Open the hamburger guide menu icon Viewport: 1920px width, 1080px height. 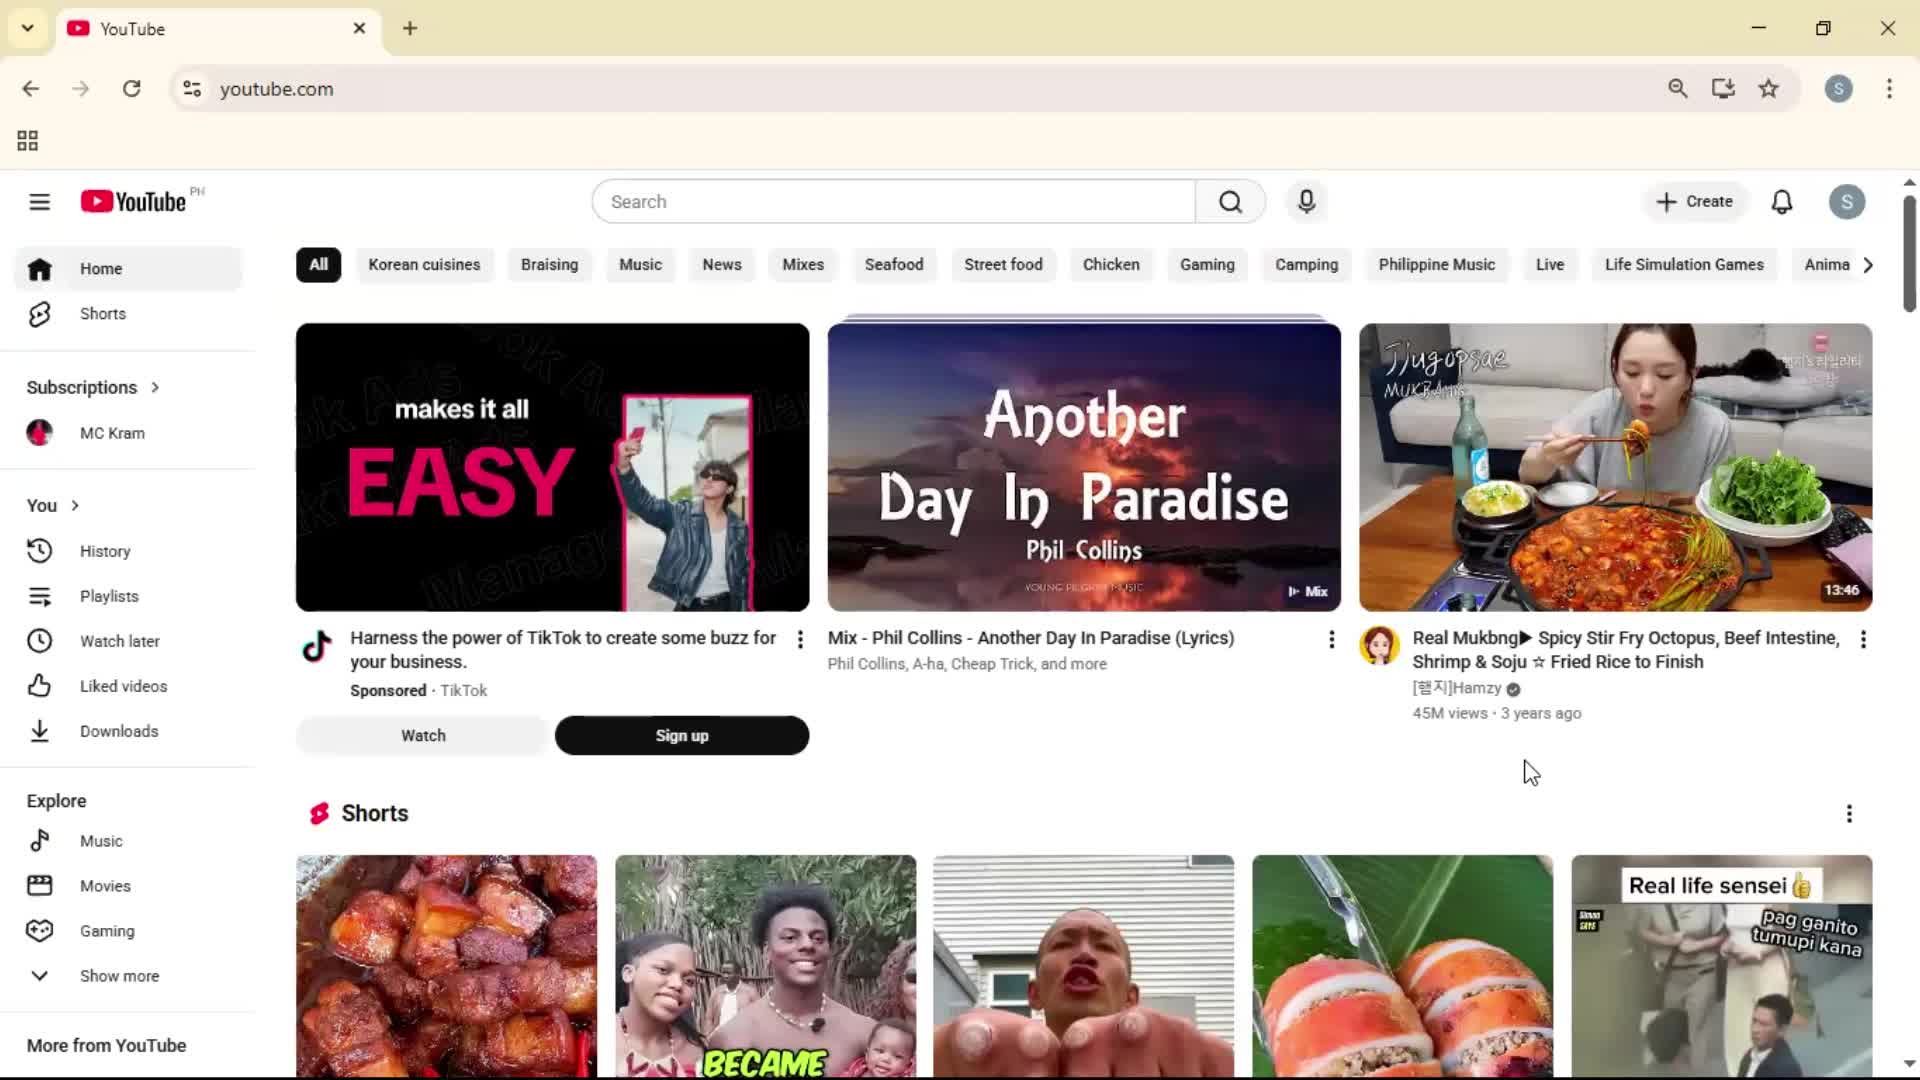tap(39, 202)
